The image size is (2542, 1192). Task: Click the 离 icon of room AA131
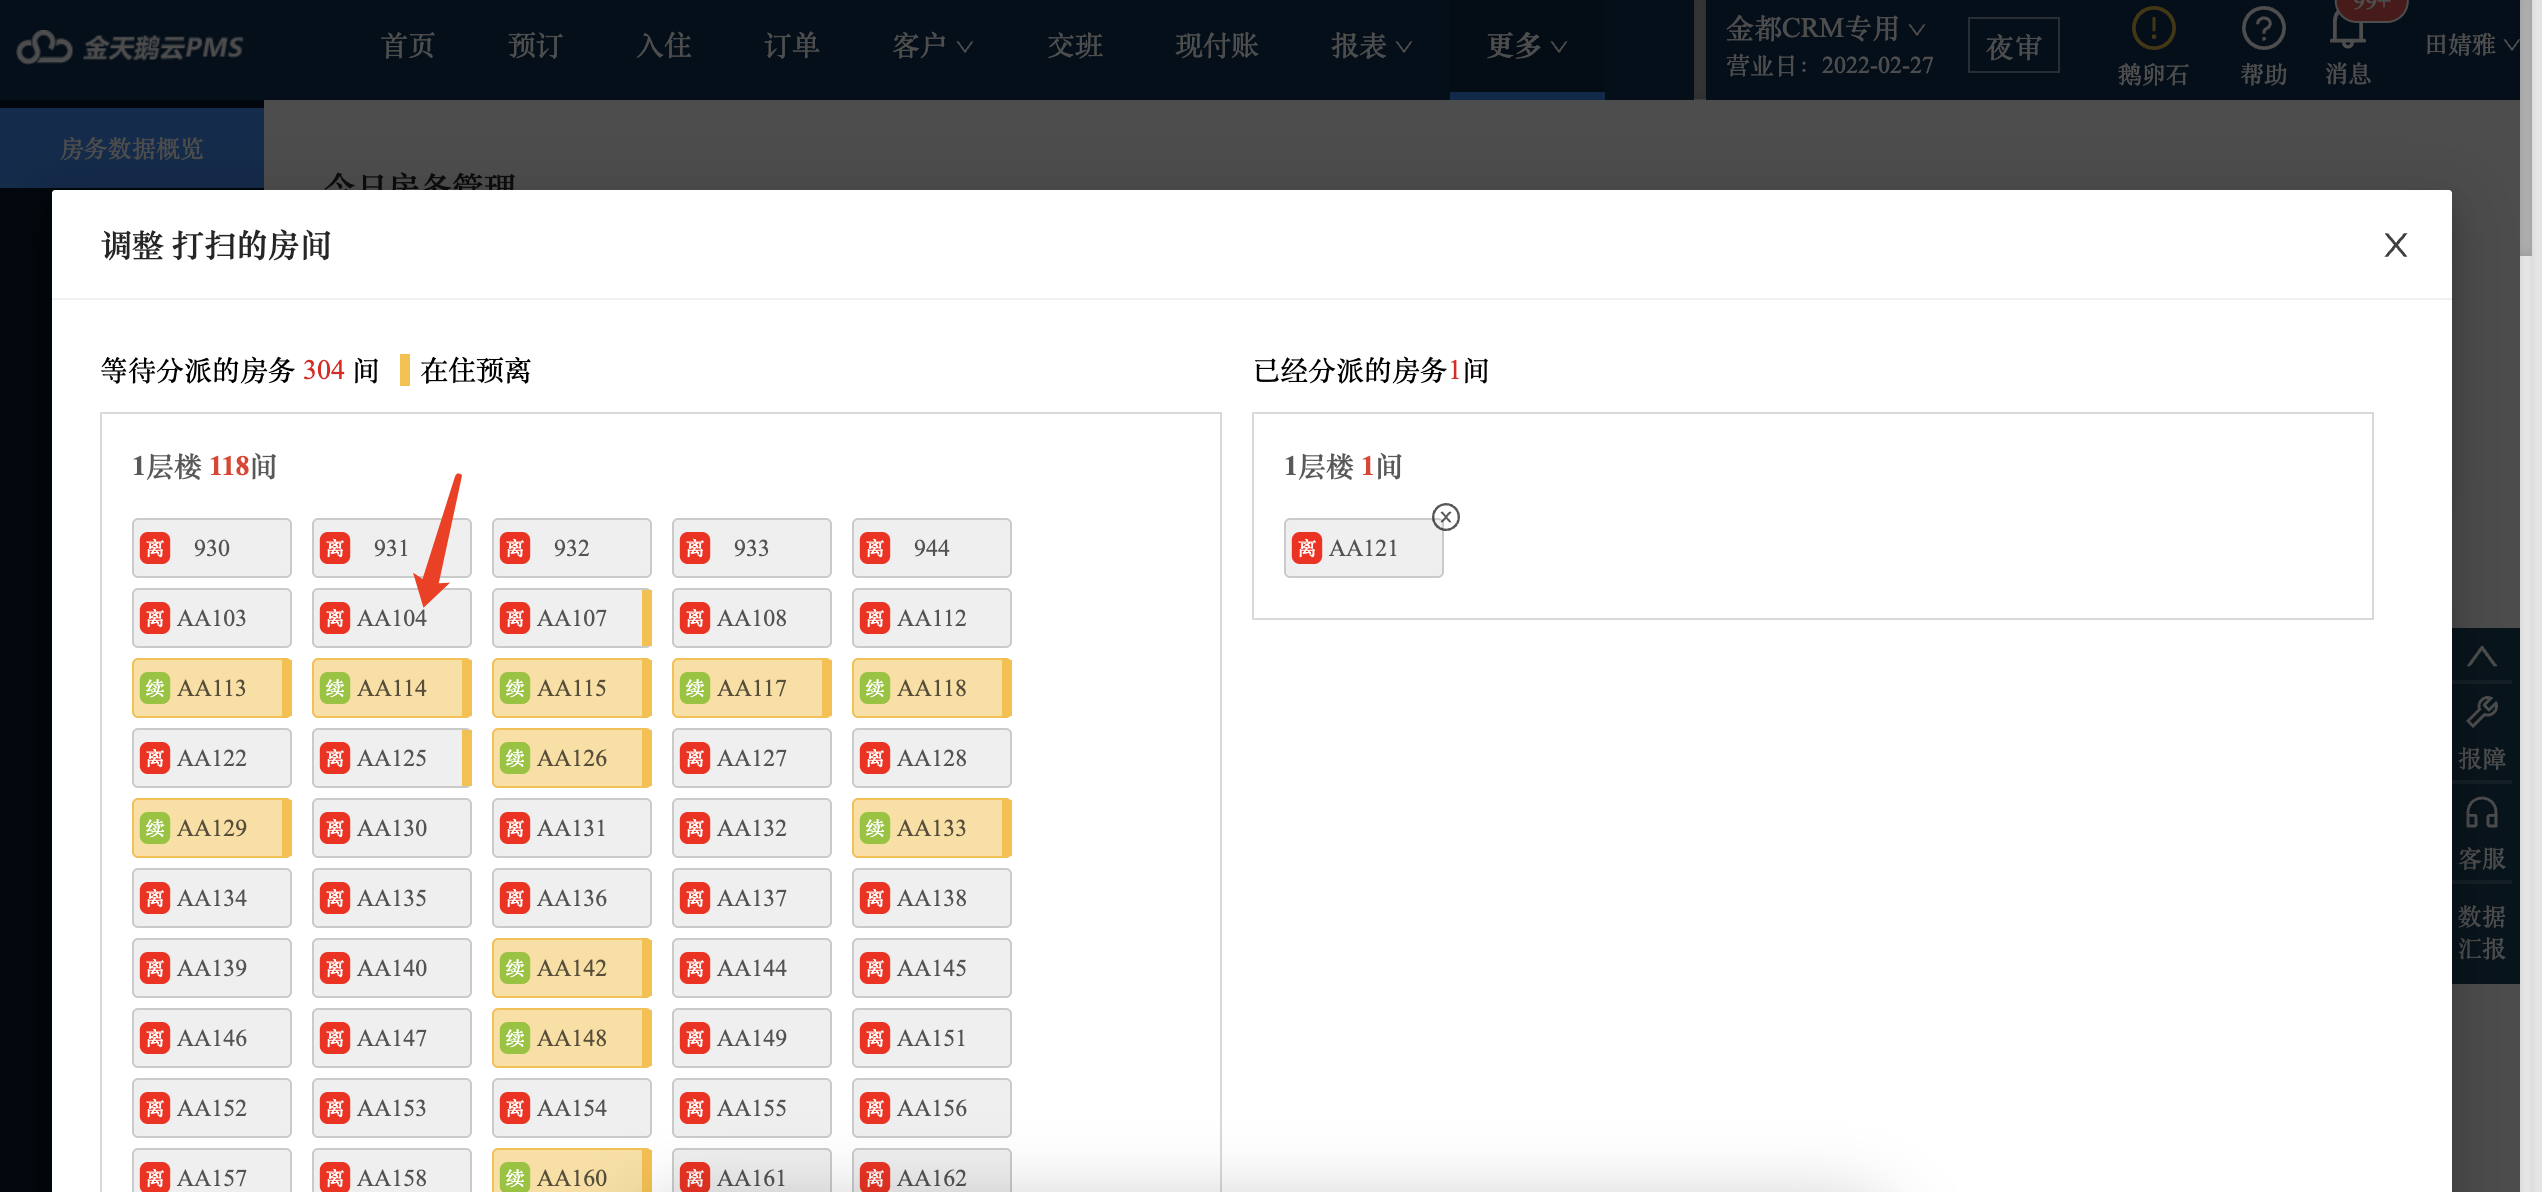pyautogui.click(x=515, y=828)
